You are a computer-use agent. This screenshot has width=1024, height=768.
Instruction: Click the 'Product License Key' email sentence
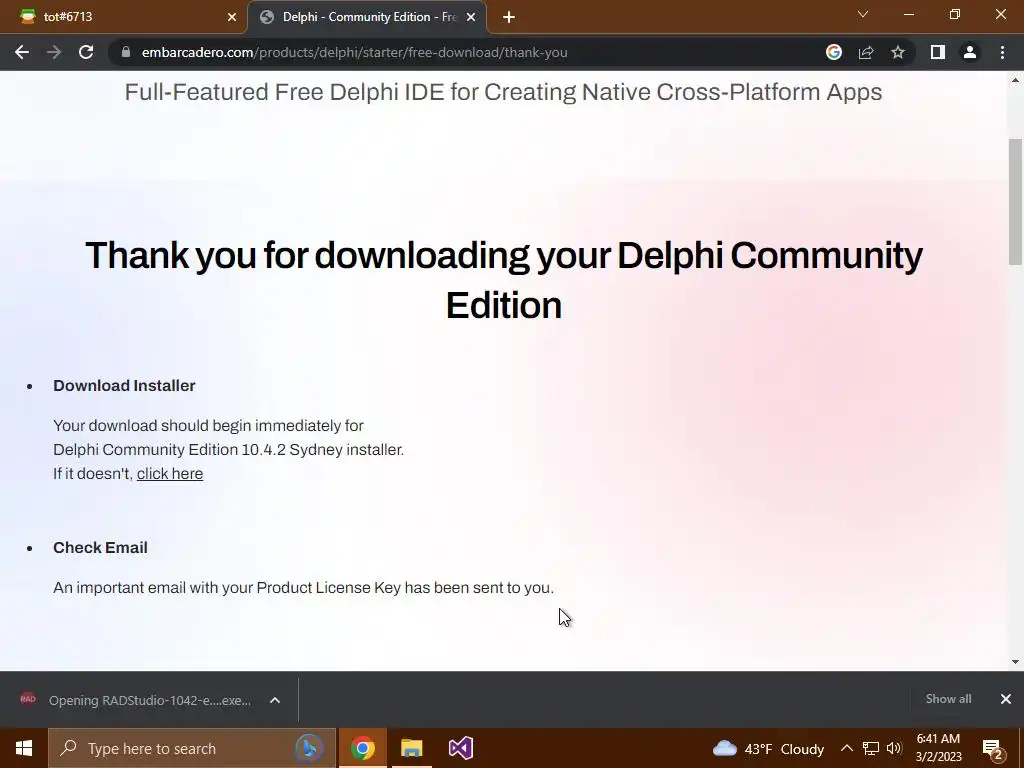point(303,588)
